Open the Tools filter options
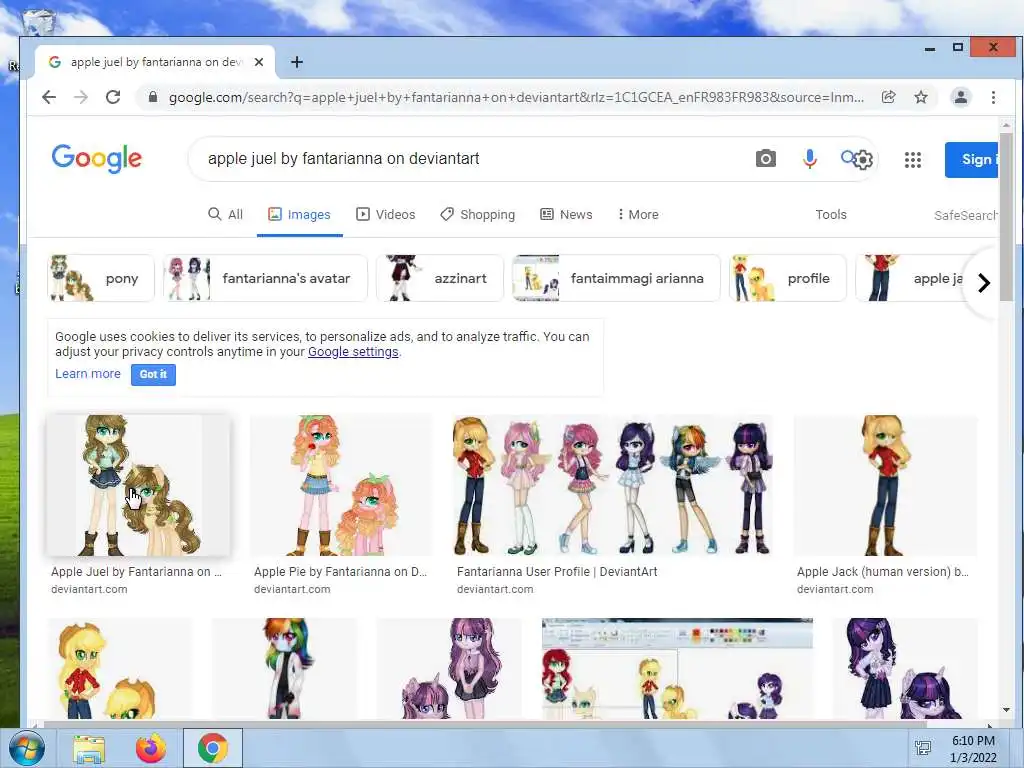Image resolution: width=1024 pixels, height=768 pixels. 831,214
